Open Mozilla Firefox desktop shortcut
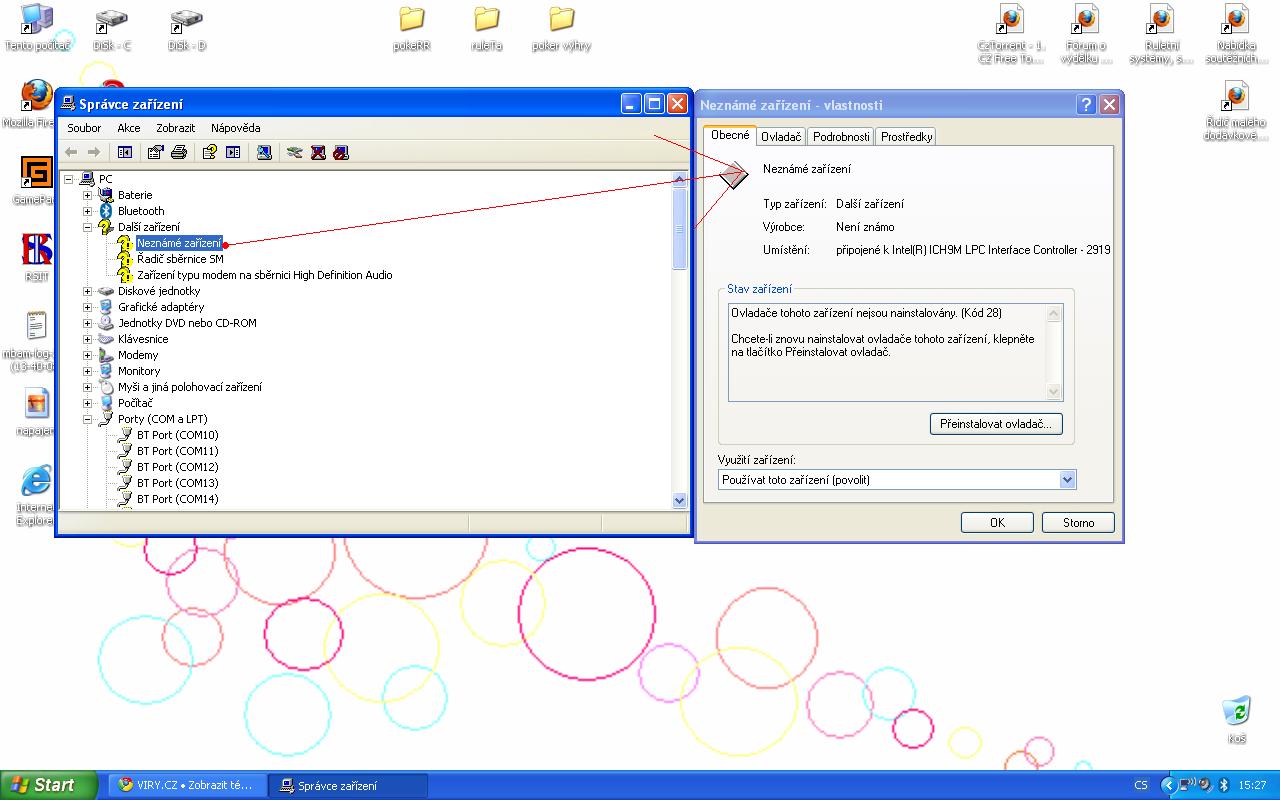This screenshot has width=1280, height=800. tap(36, 97)
